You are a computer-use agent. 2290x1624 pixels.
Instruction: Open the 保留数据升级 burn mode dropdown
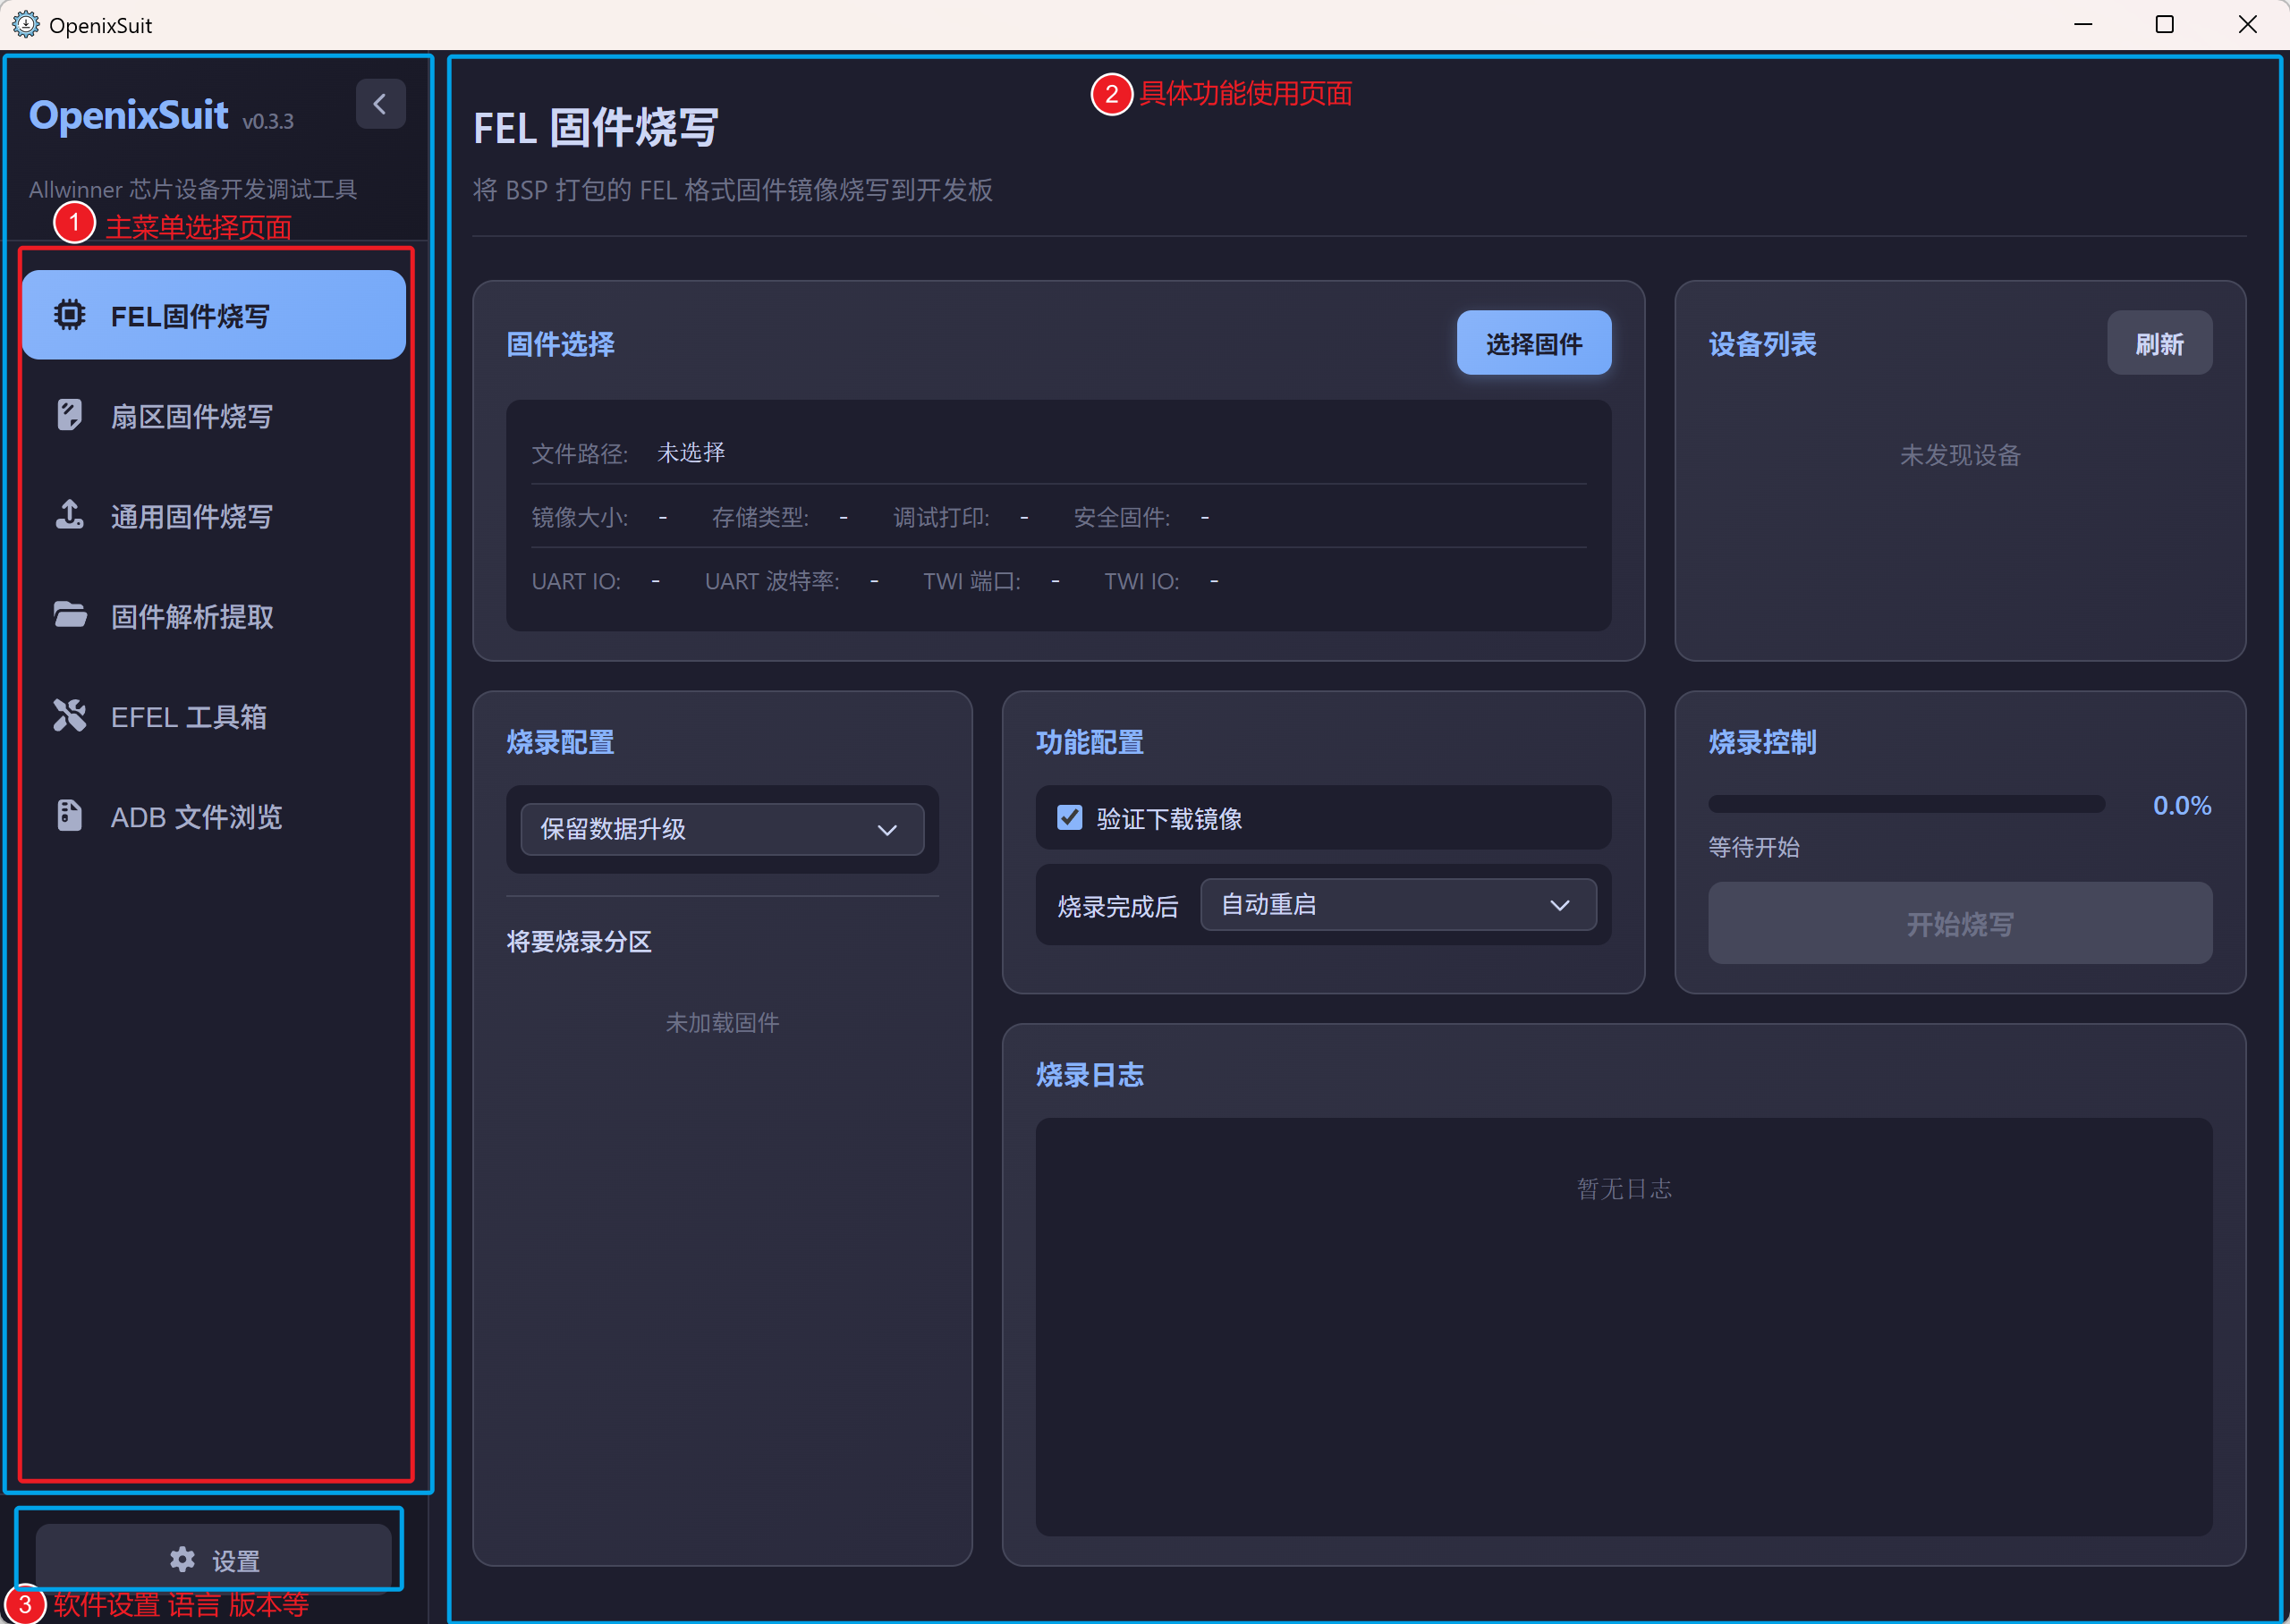[x=722, y=829]
